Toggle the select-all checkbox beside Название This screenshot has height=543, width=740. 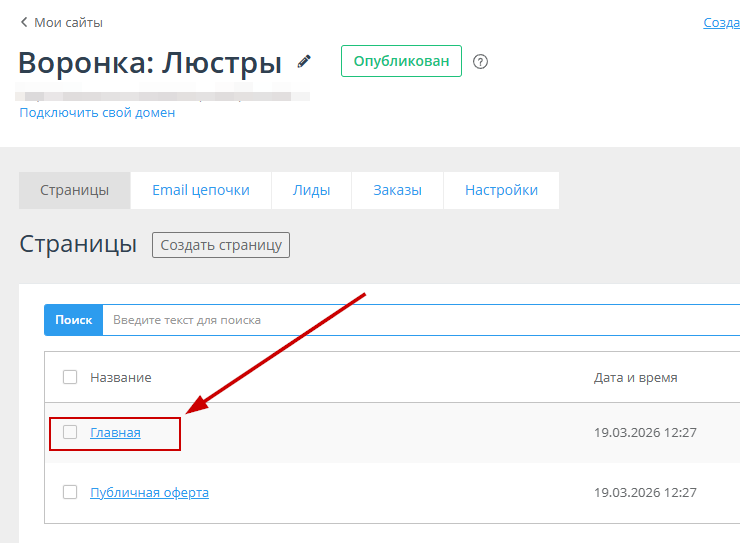click(x=70, y=377)
